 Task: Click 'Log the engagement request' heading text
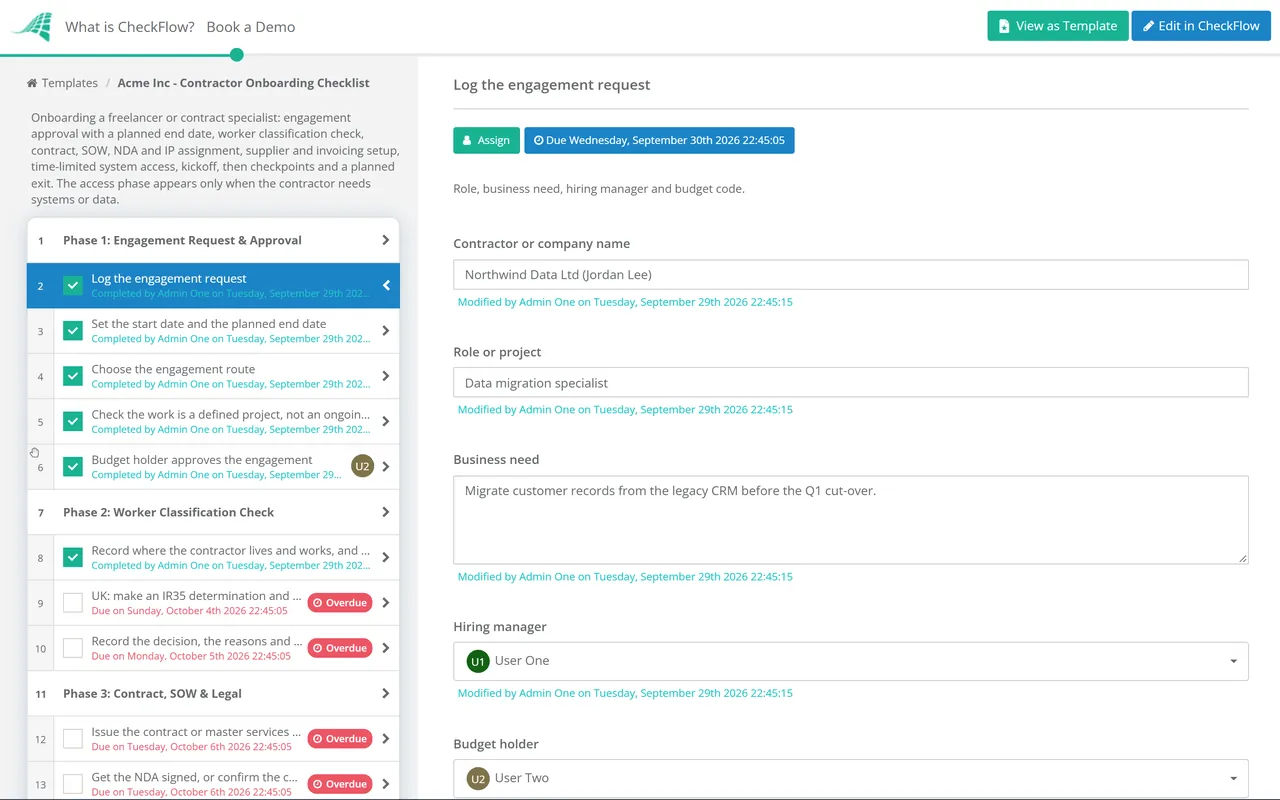552,85
